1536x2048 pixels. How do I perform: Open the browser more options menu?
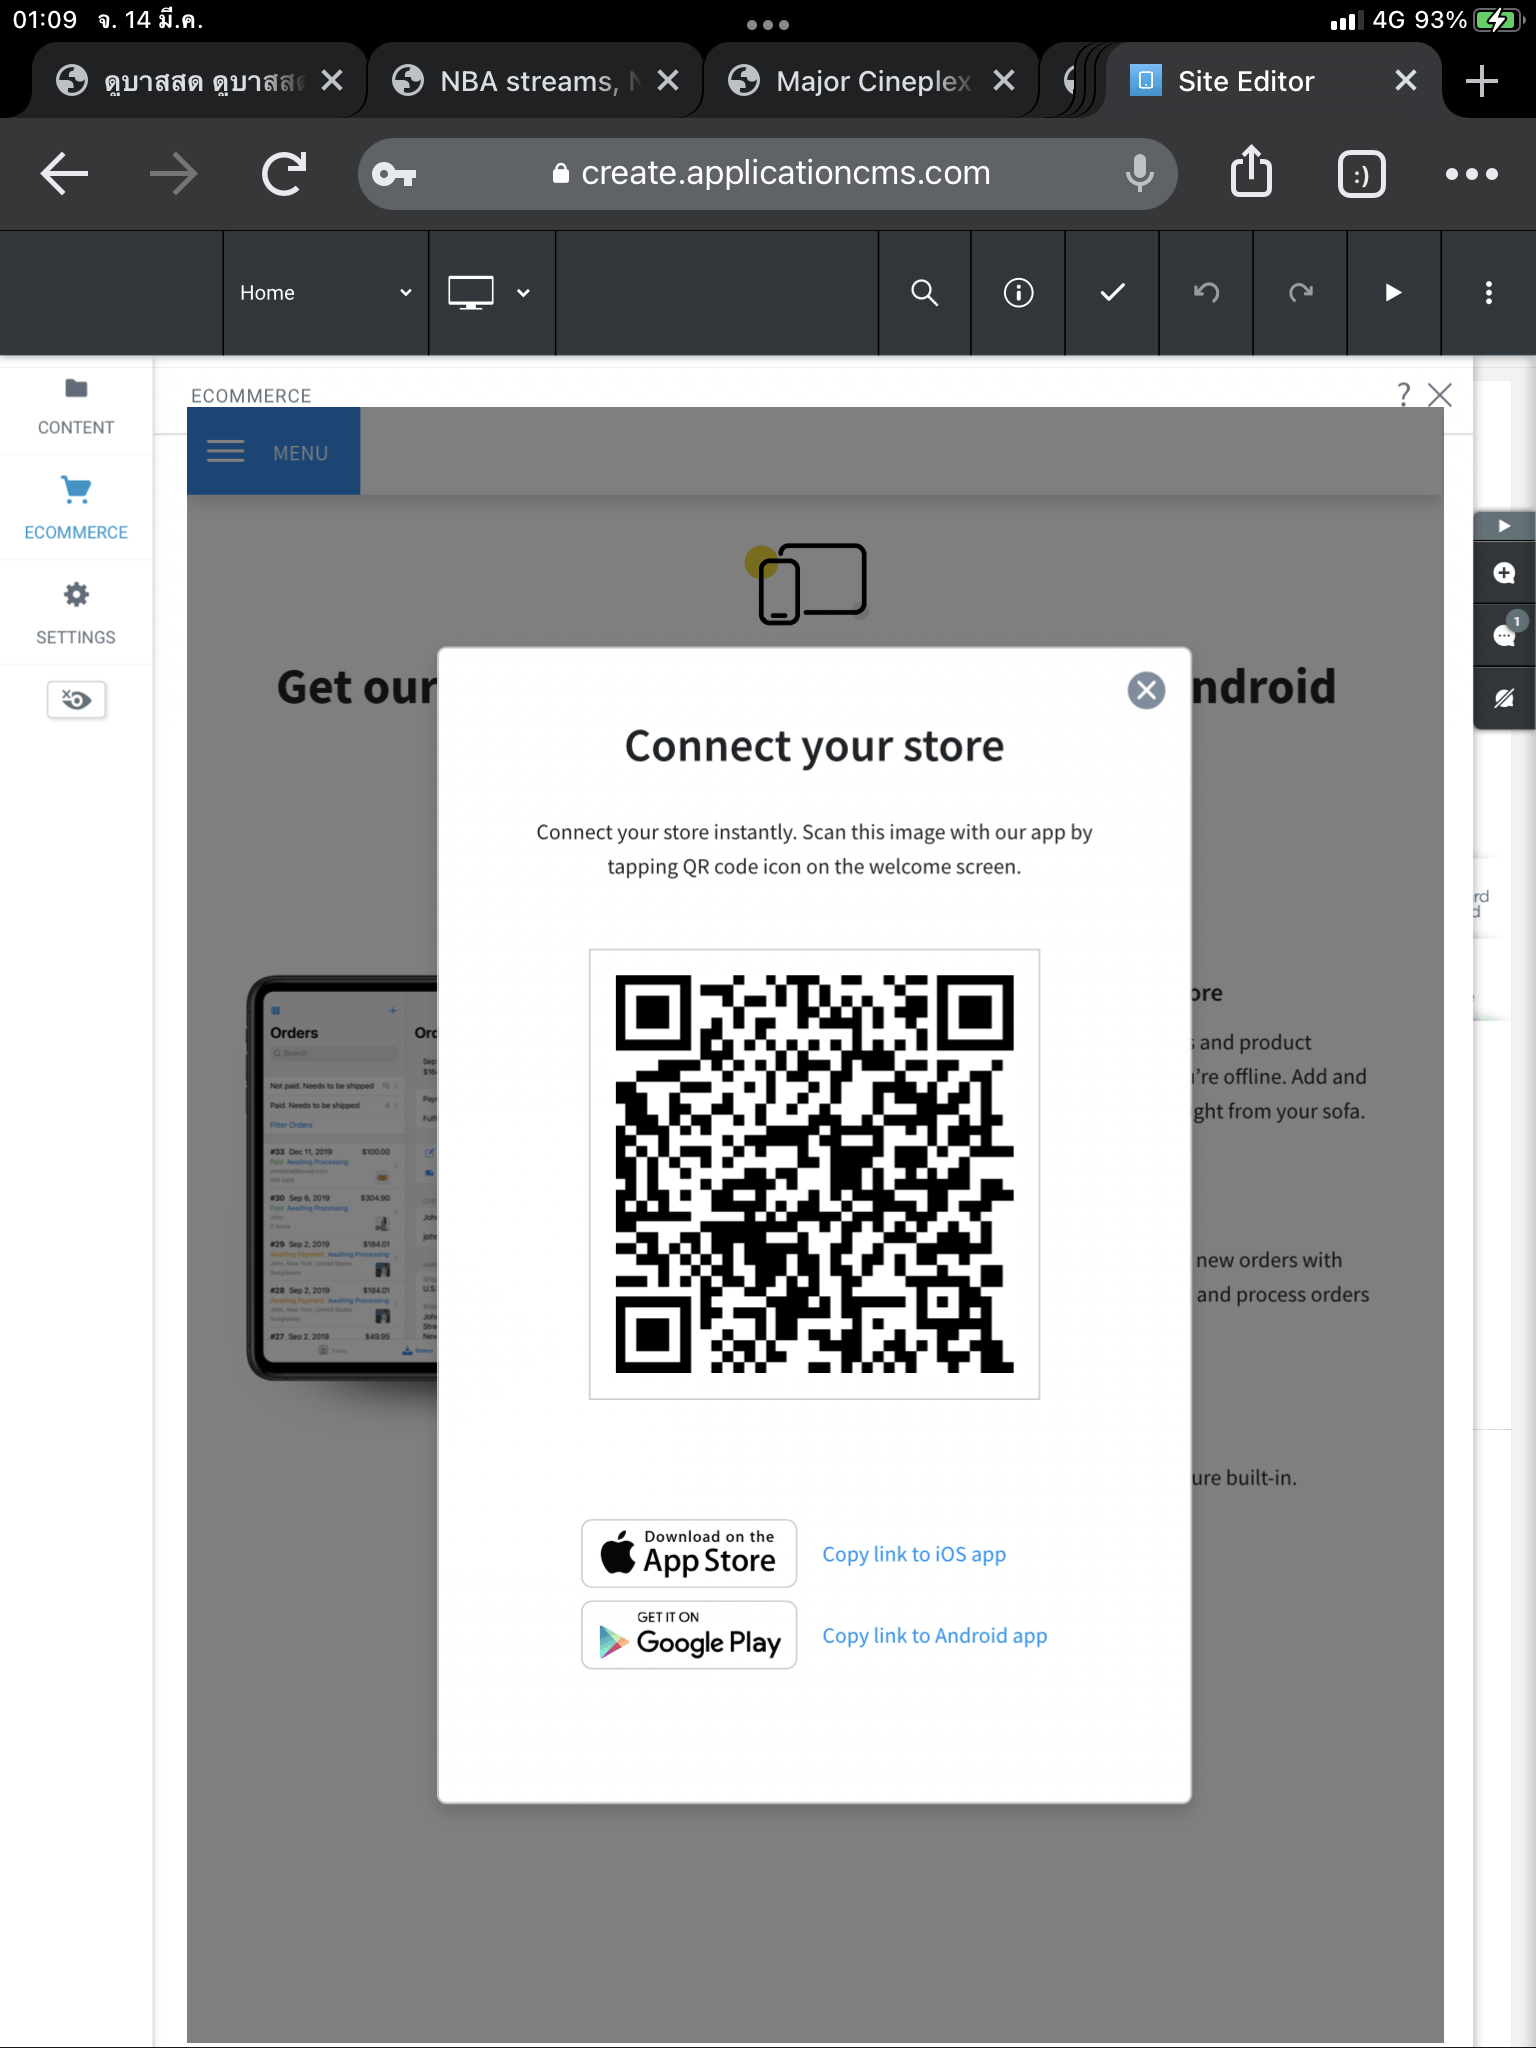(1472, 174)
